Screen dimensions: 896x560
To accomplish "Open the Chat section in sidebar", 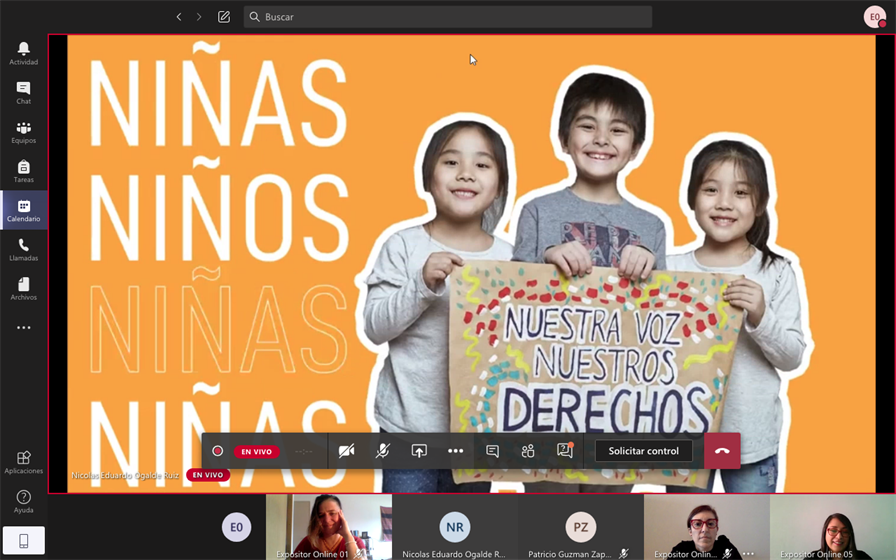I will pyautogui.click(x=23, y=93).
